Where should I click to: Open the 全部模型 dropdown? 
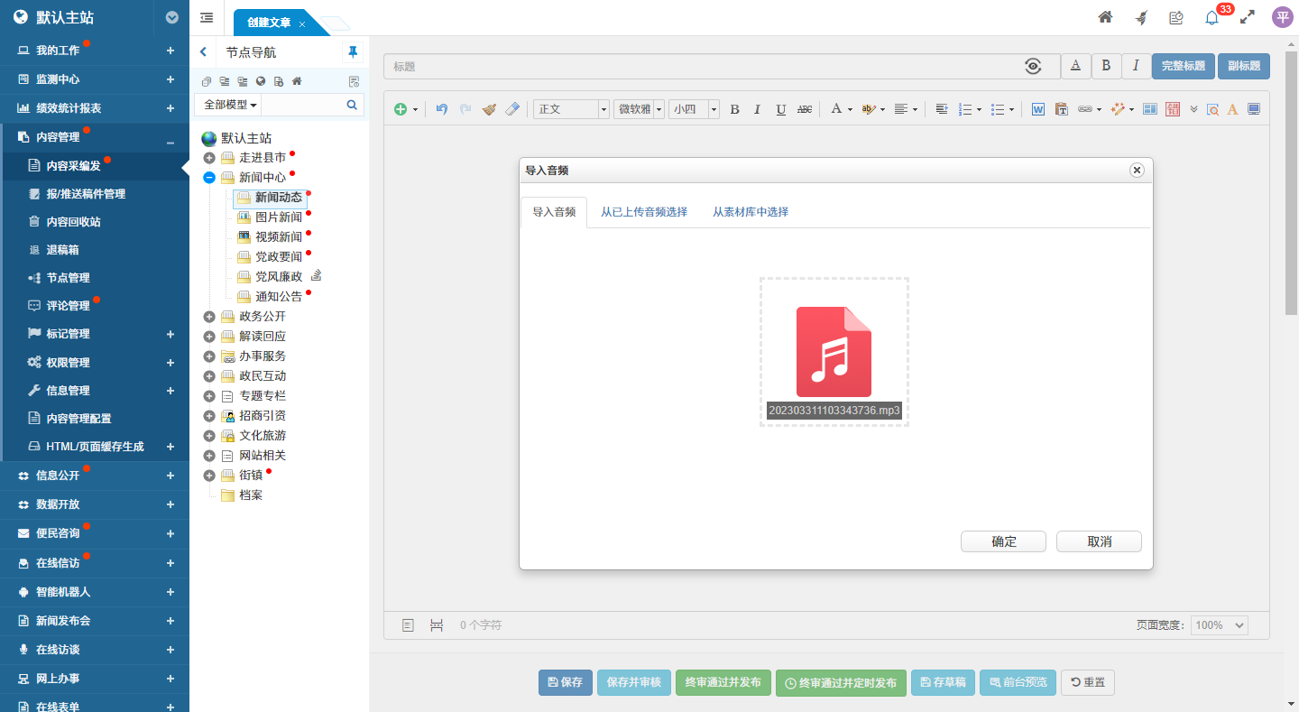point(230,105)
